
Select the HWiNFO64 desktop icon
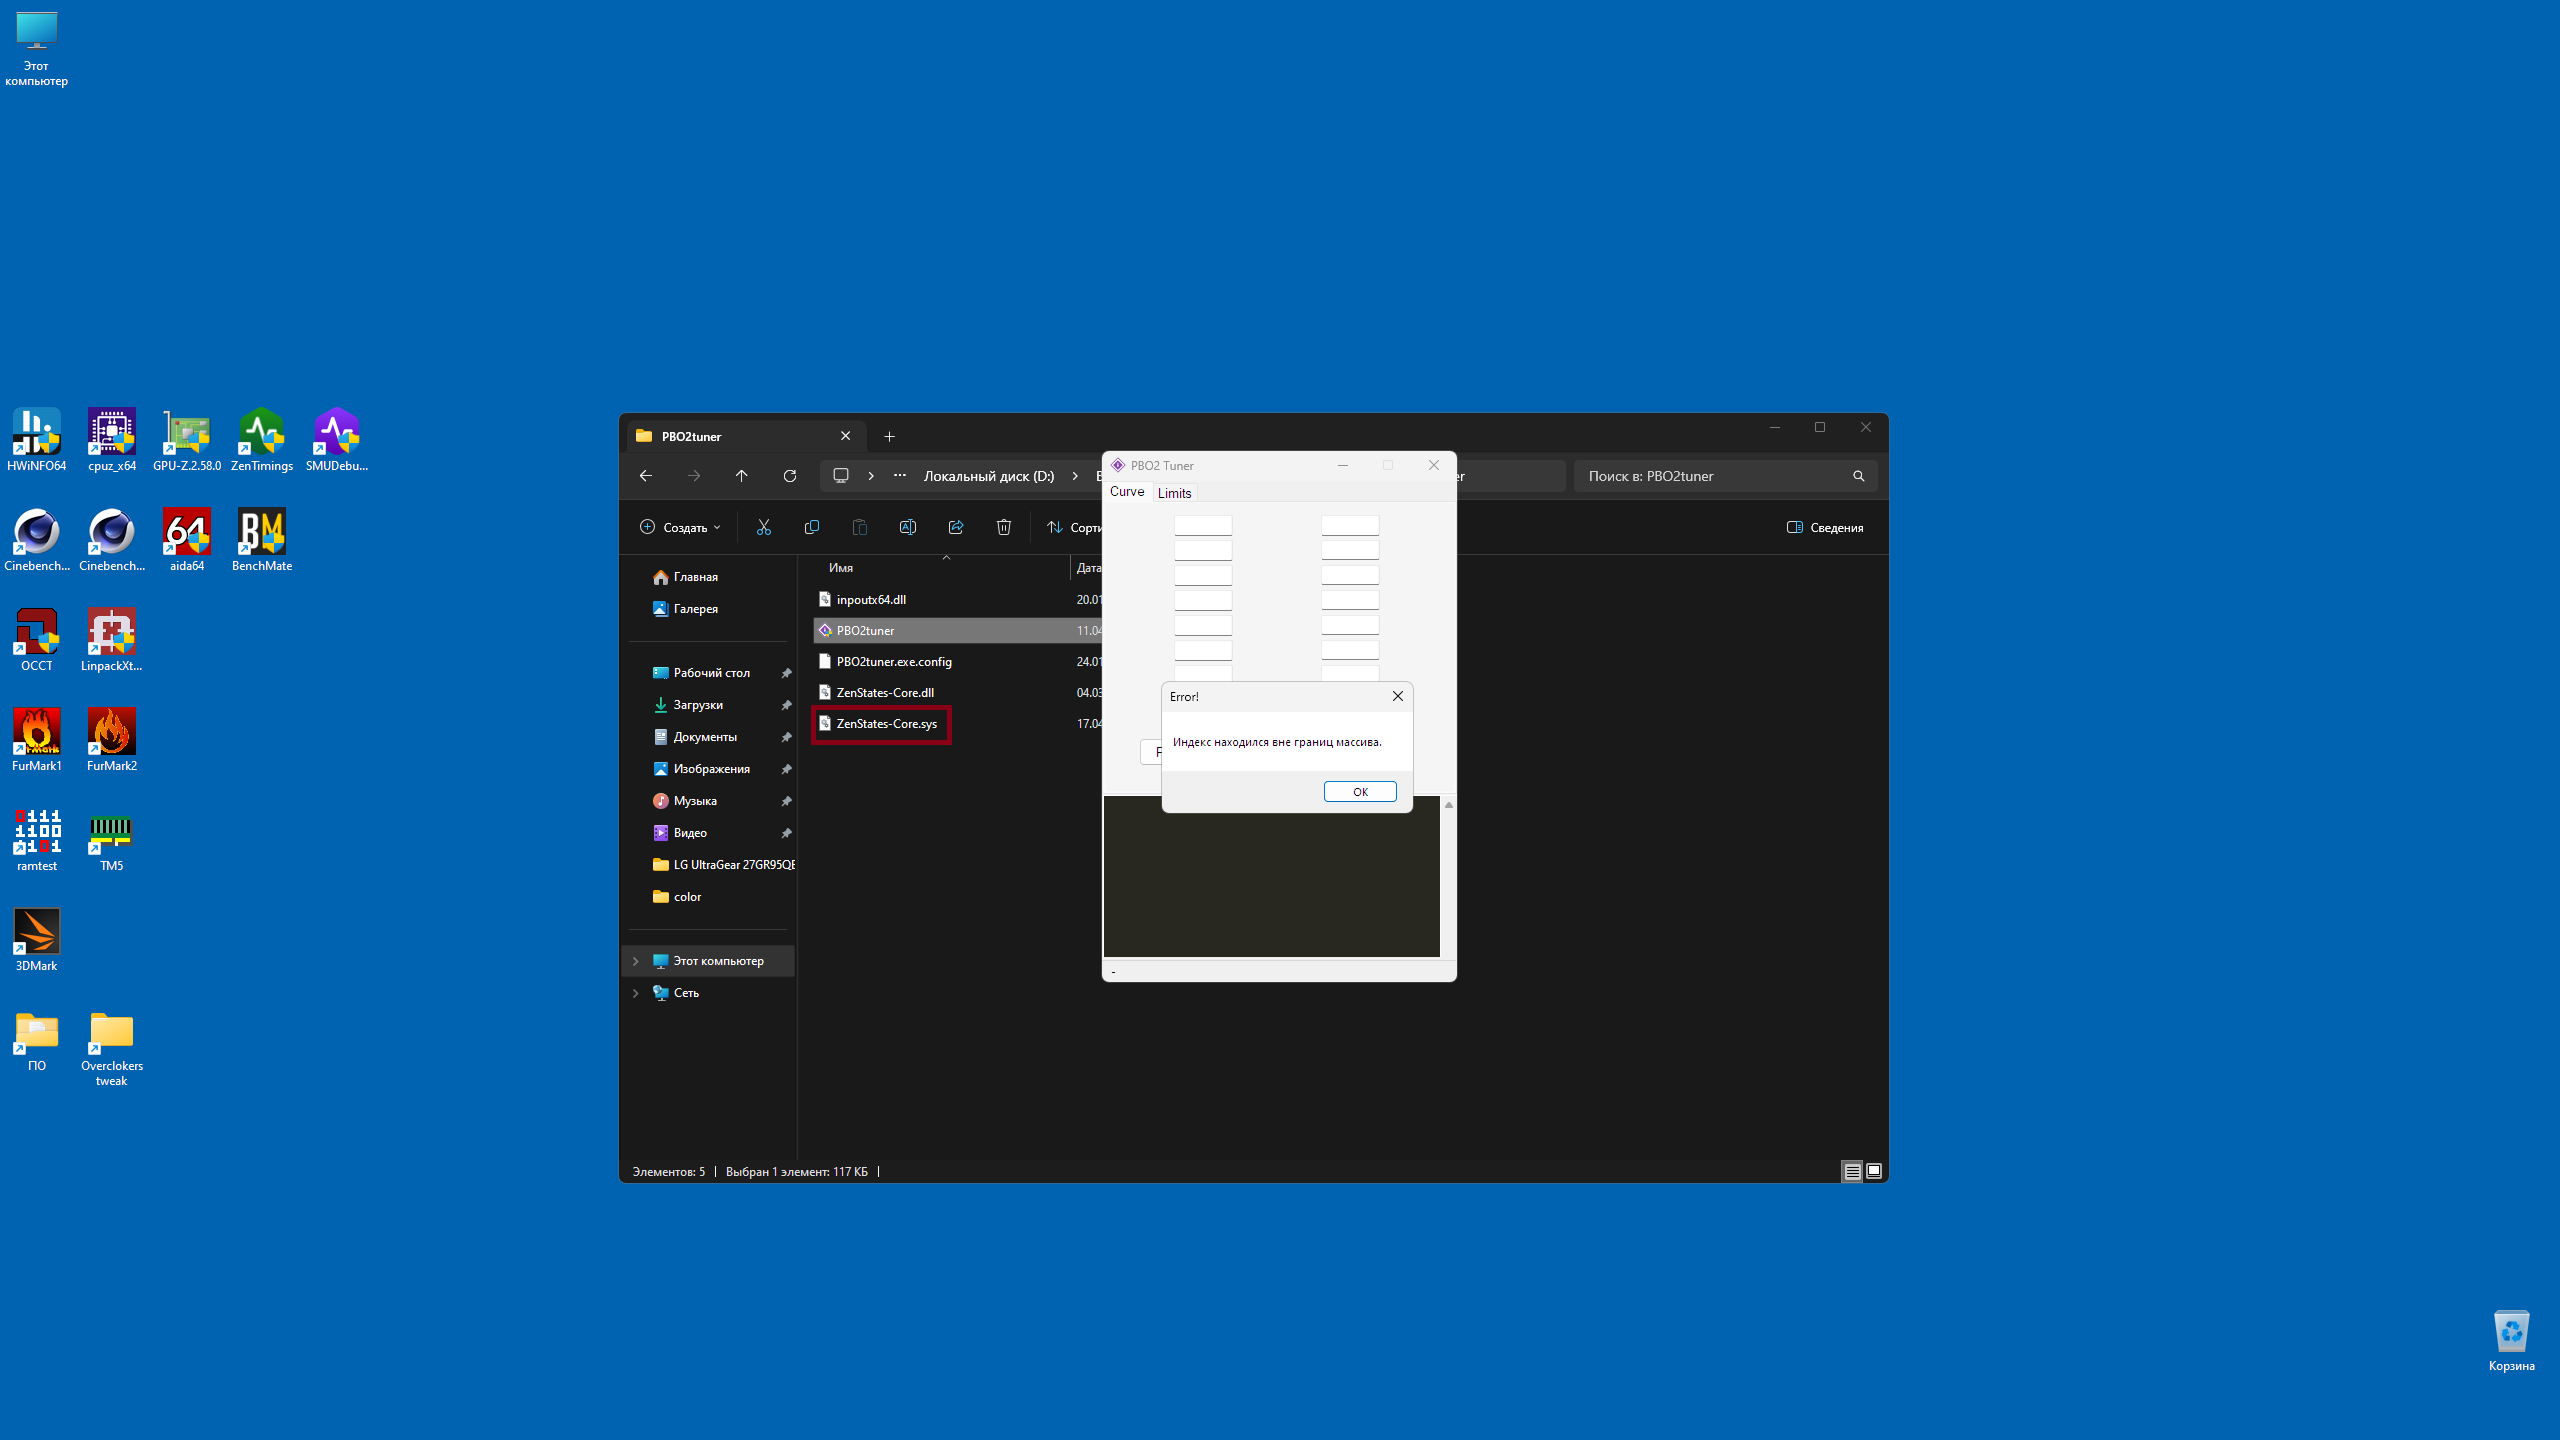pos(37,440)
